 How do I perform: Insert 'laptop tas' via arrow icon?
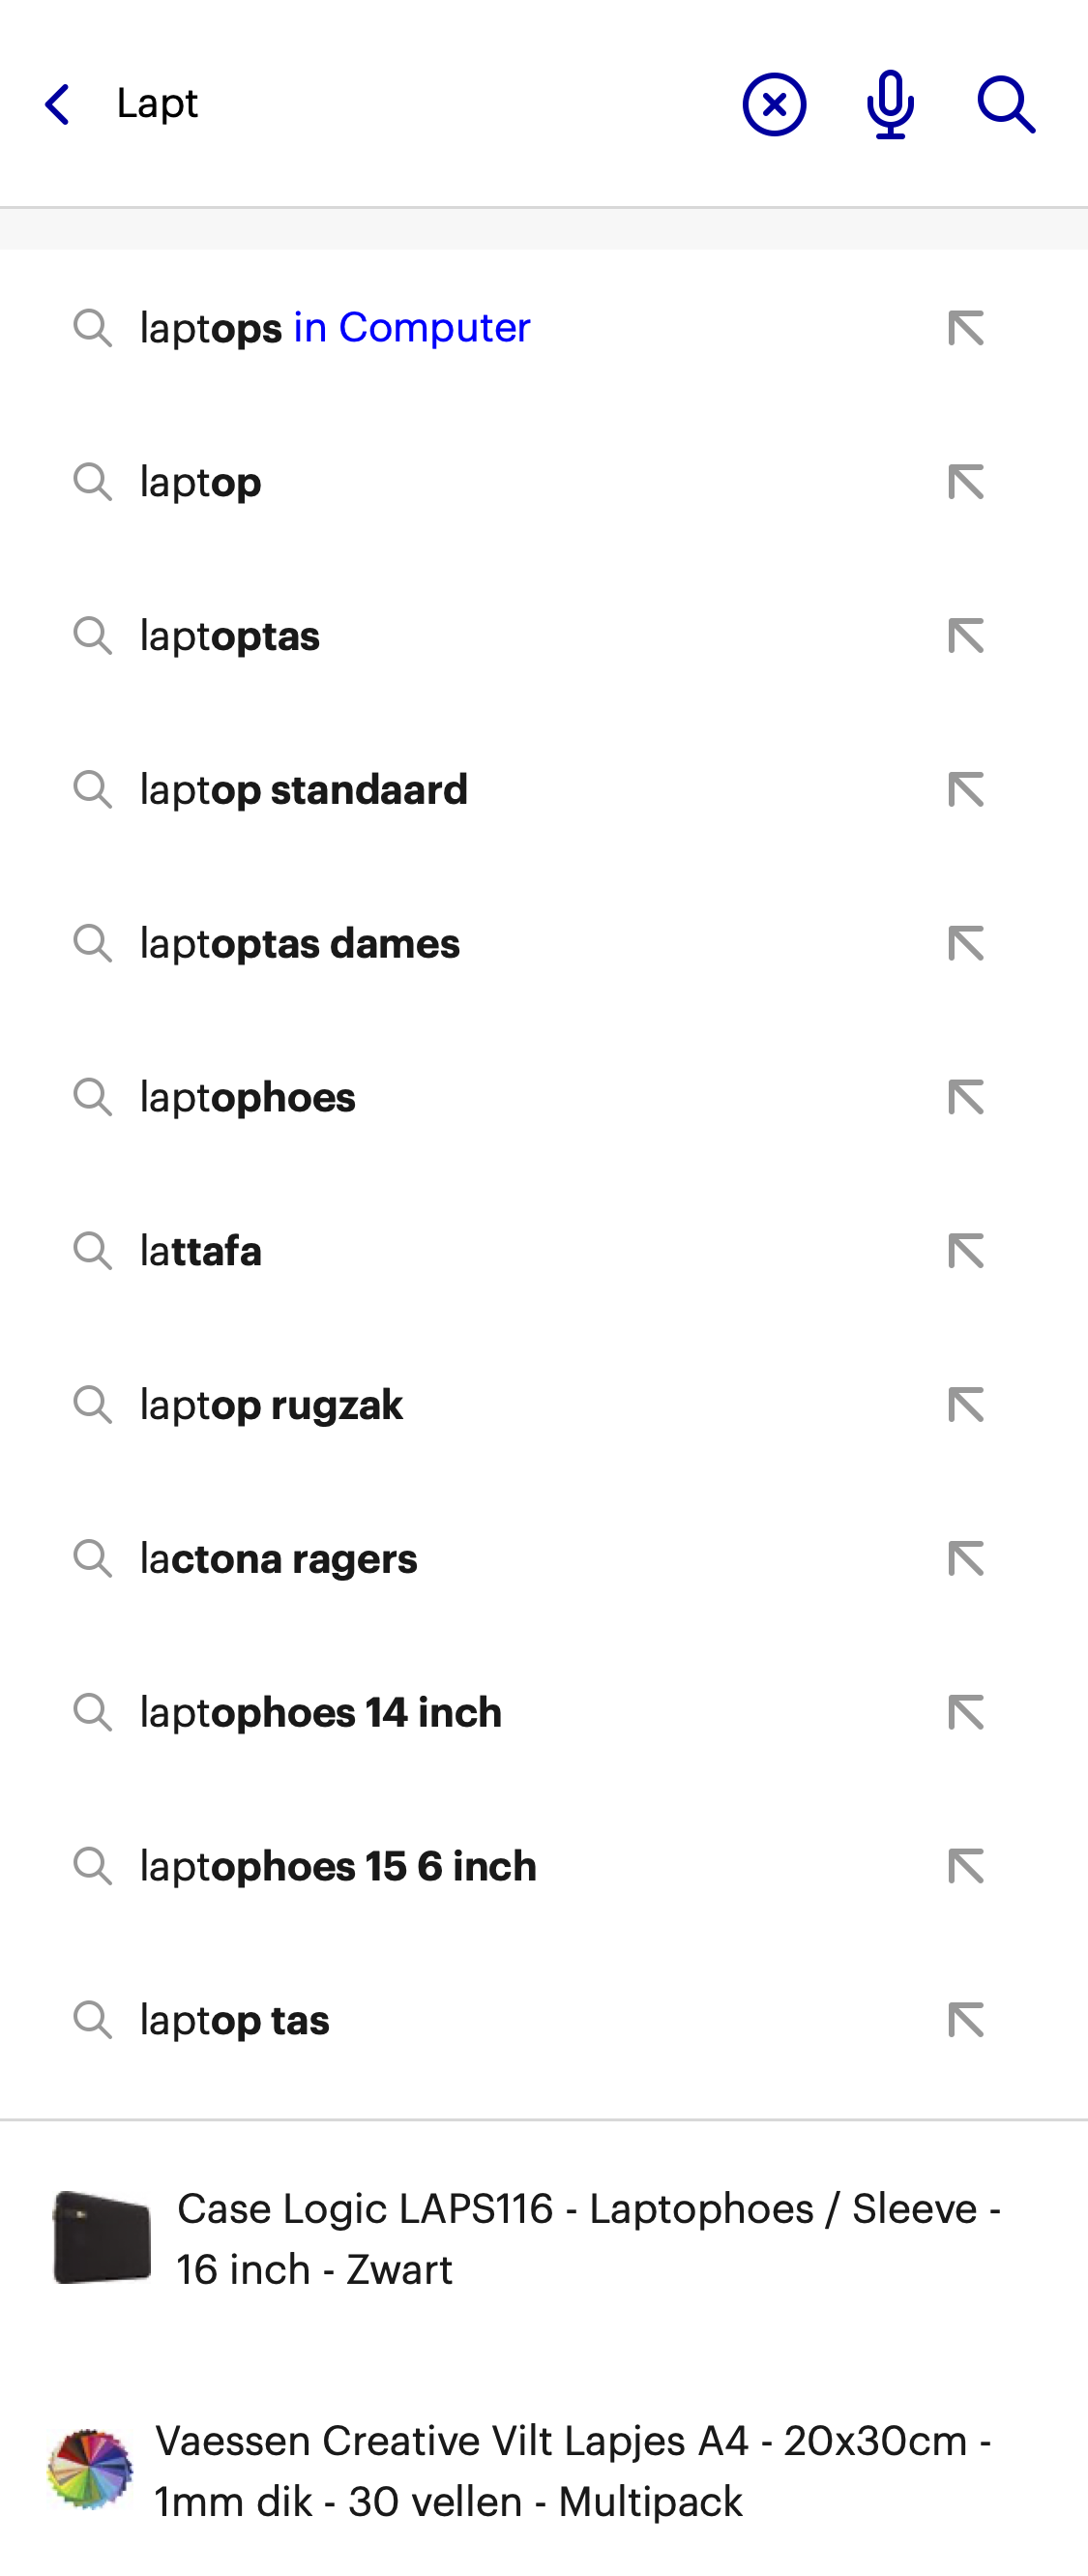tap(966, 2020)
